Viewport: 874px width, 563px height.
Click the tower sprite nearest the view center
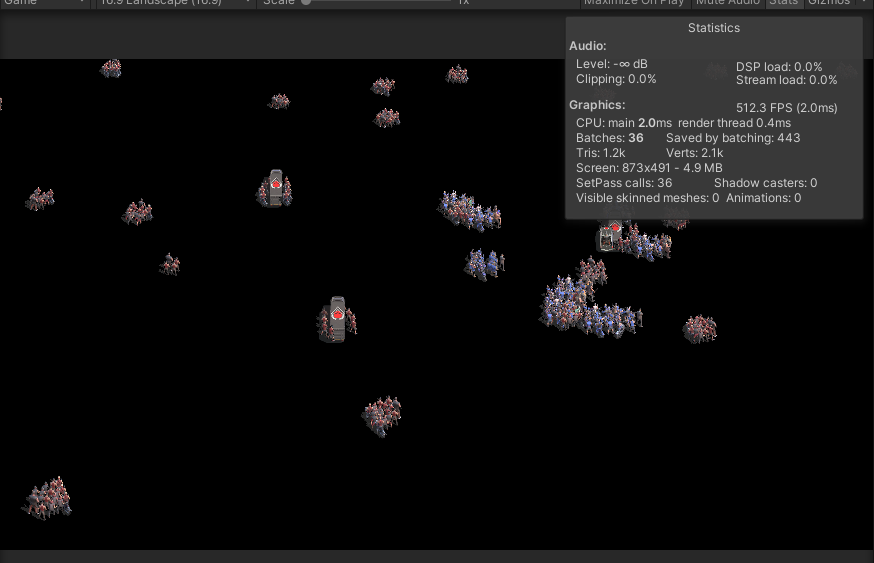(x=338, y=320)
